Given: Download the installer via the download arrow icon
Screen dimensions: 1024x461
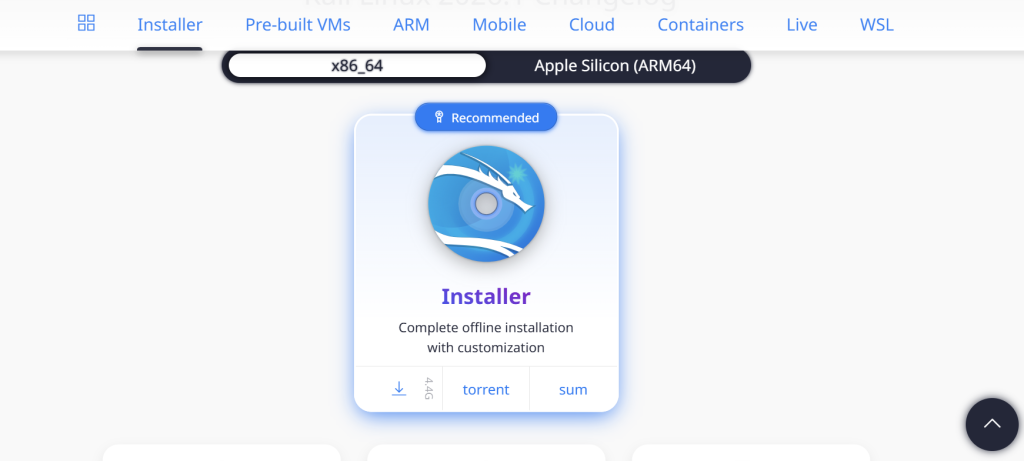Looking at the screenshot, I should click(399, 389).
